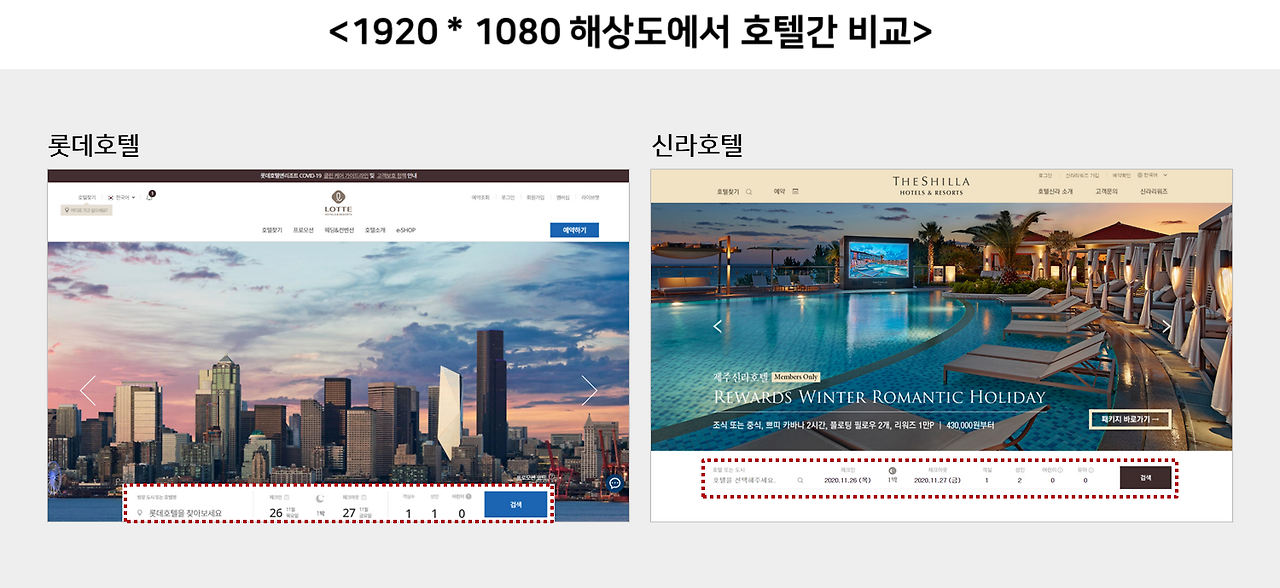Show next slide on Shilla banner
1280x588 pixels.
point(1166,326)
